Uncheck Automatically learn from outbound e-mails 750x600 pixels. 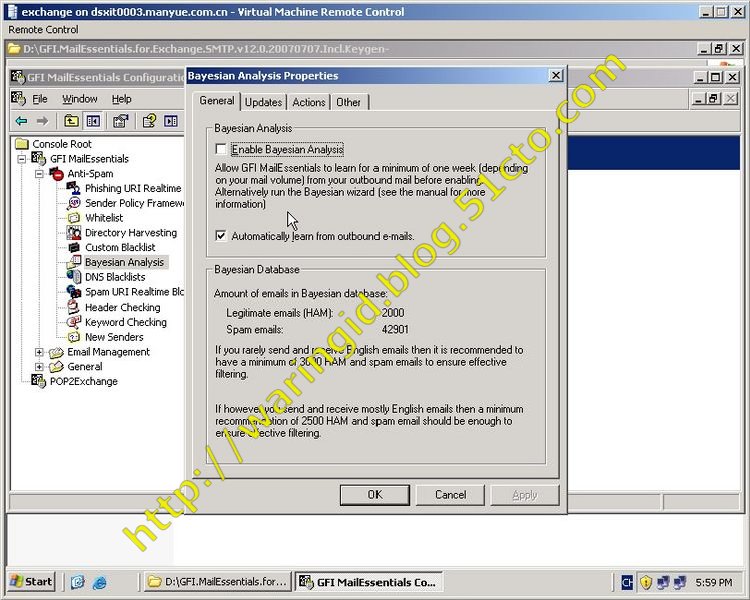coord(221,236)
